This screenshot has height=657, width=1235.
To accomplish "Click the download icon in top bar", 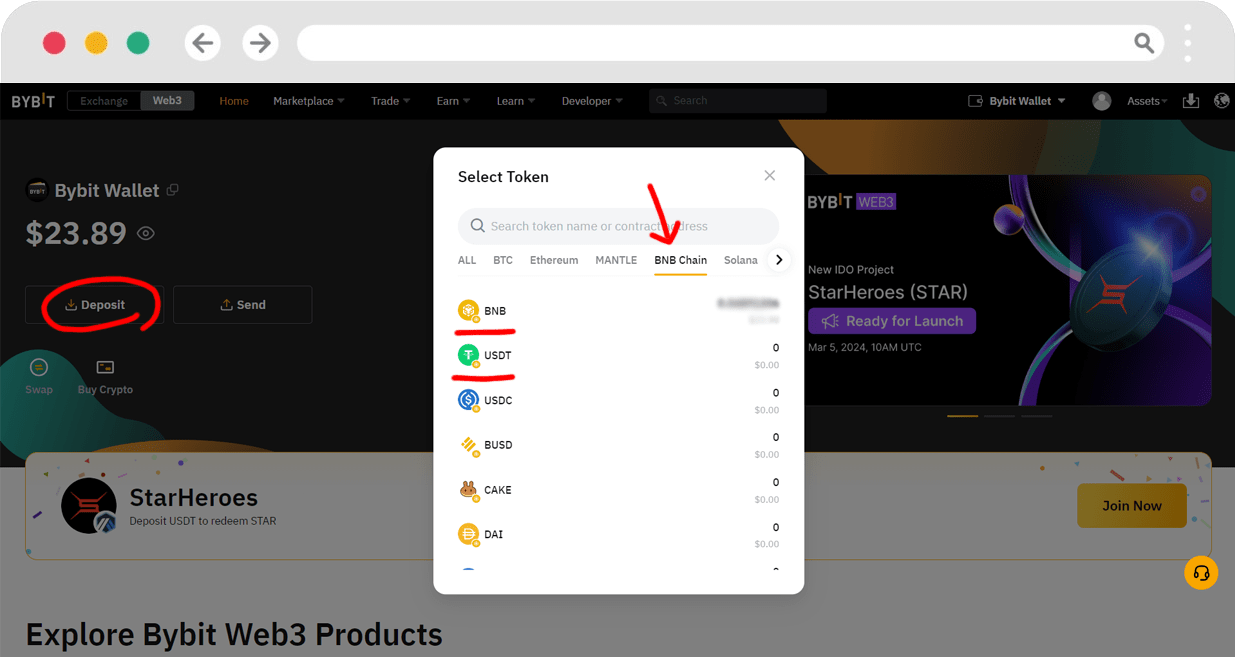I will [1190, 101].
